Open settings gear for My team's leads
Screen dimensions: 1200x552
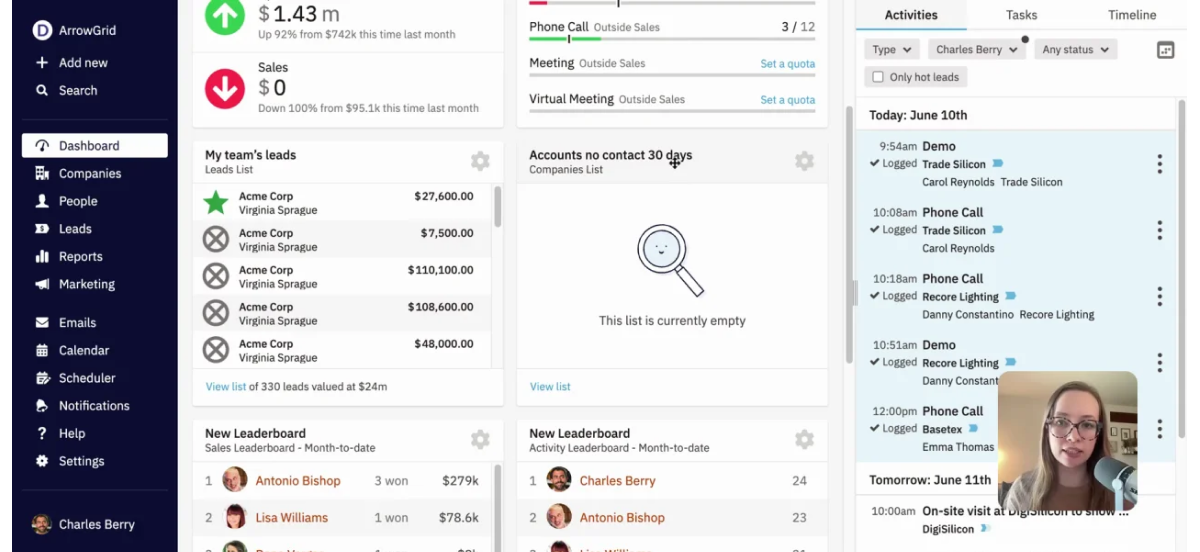click(480, 161)
